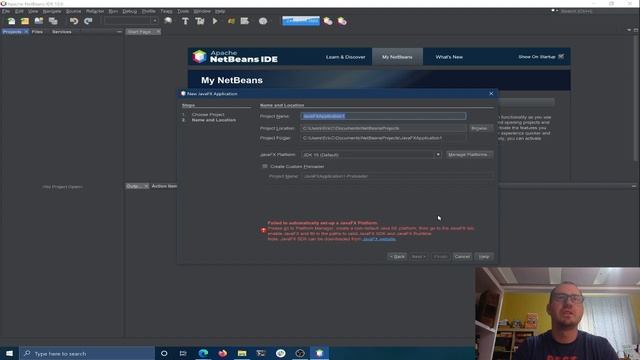Click the round gray toolbar icon
The width and height of the screenshot is (640, 360).
263,21
